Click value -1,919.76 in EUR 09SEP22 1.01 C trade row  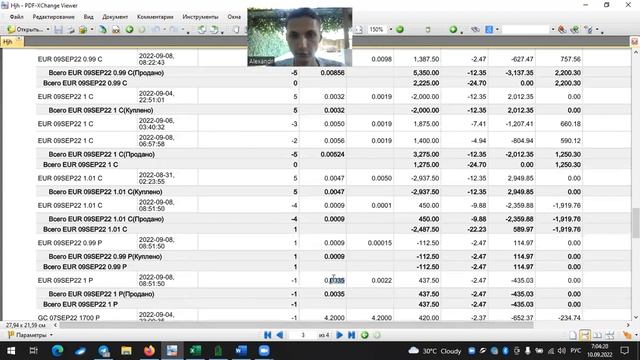pyautogui.click(x=567, y=205)
